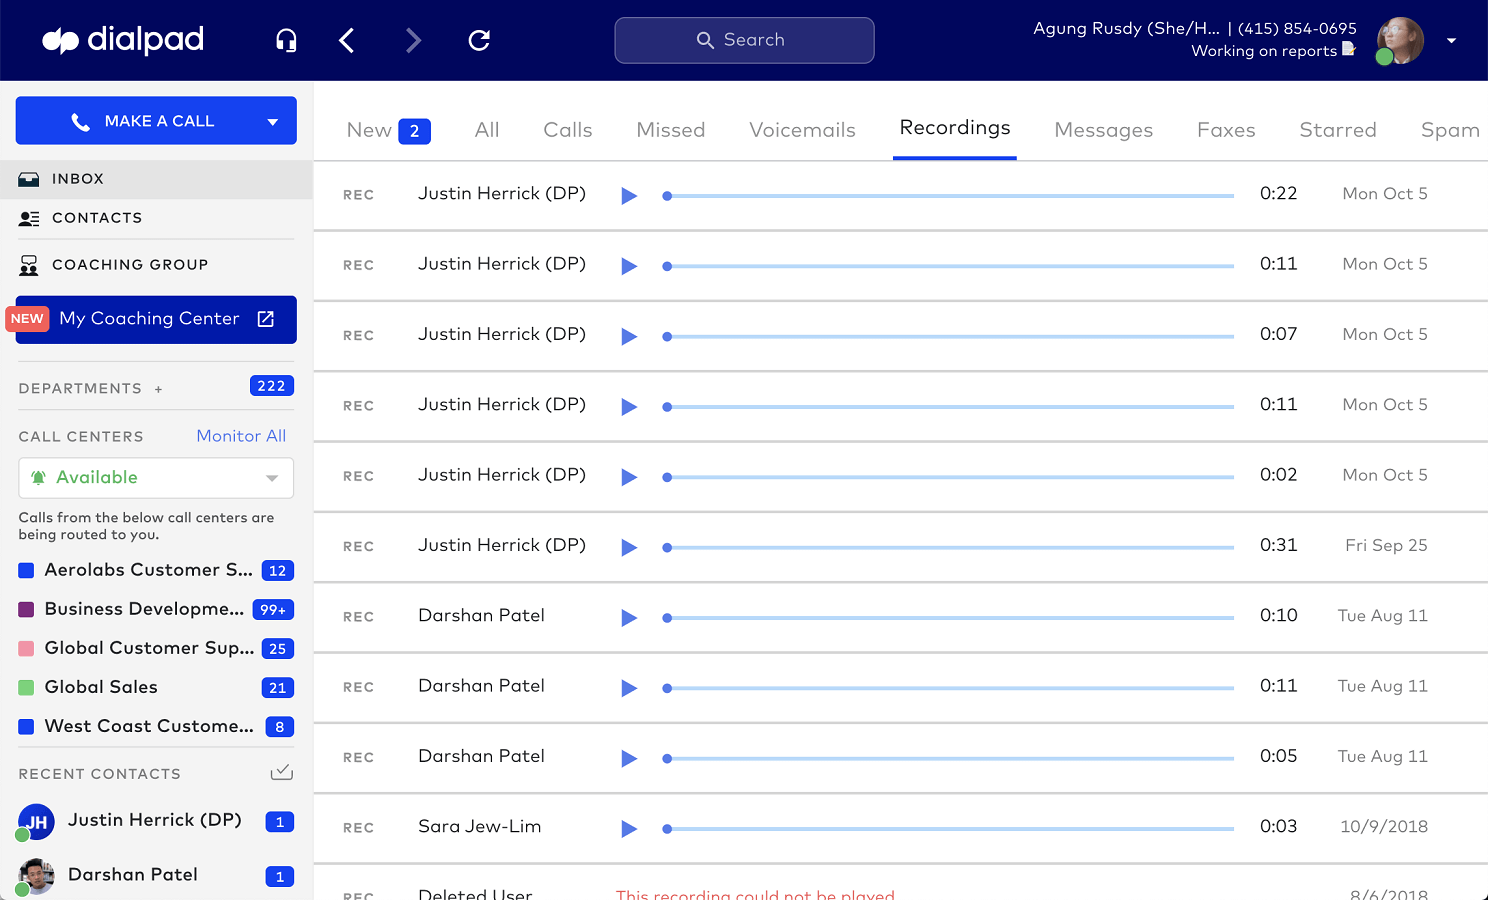Mark recent contacts as read icon
Screen dimensions: 1488x900
(282, 772)
